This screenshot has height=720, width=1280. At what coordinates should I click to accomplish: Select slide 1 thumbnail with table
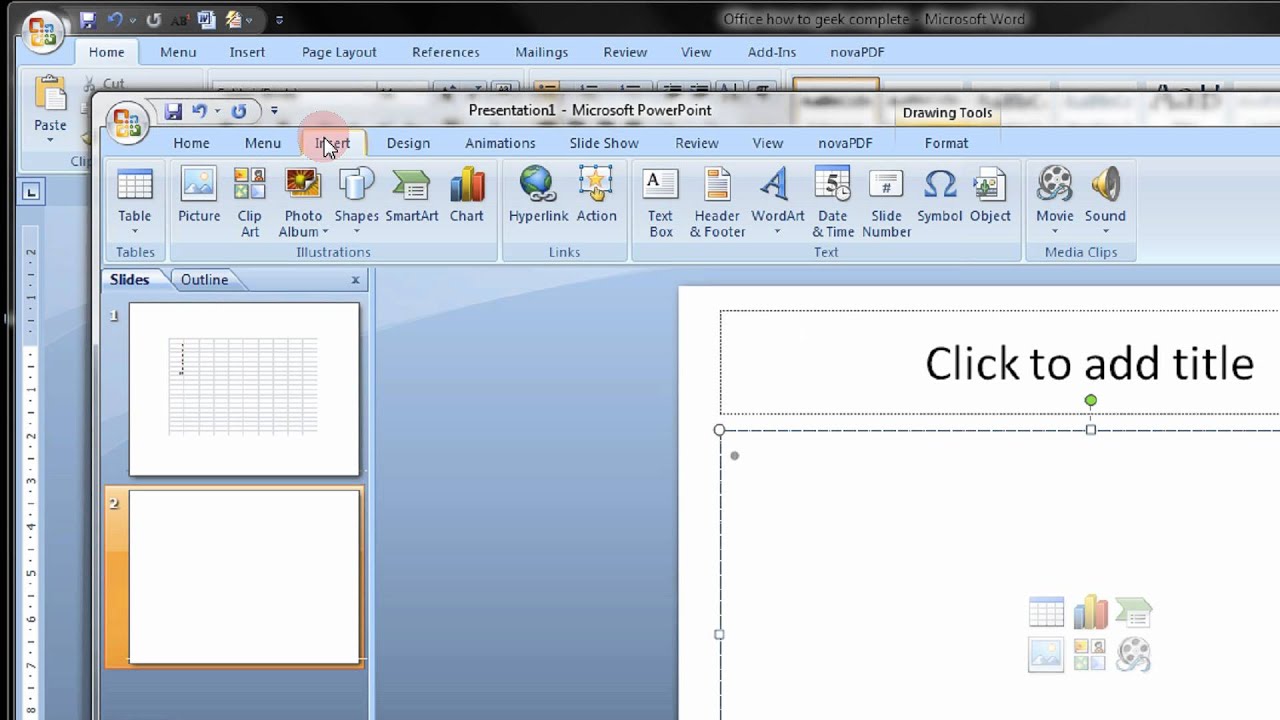tap(244, 389)
